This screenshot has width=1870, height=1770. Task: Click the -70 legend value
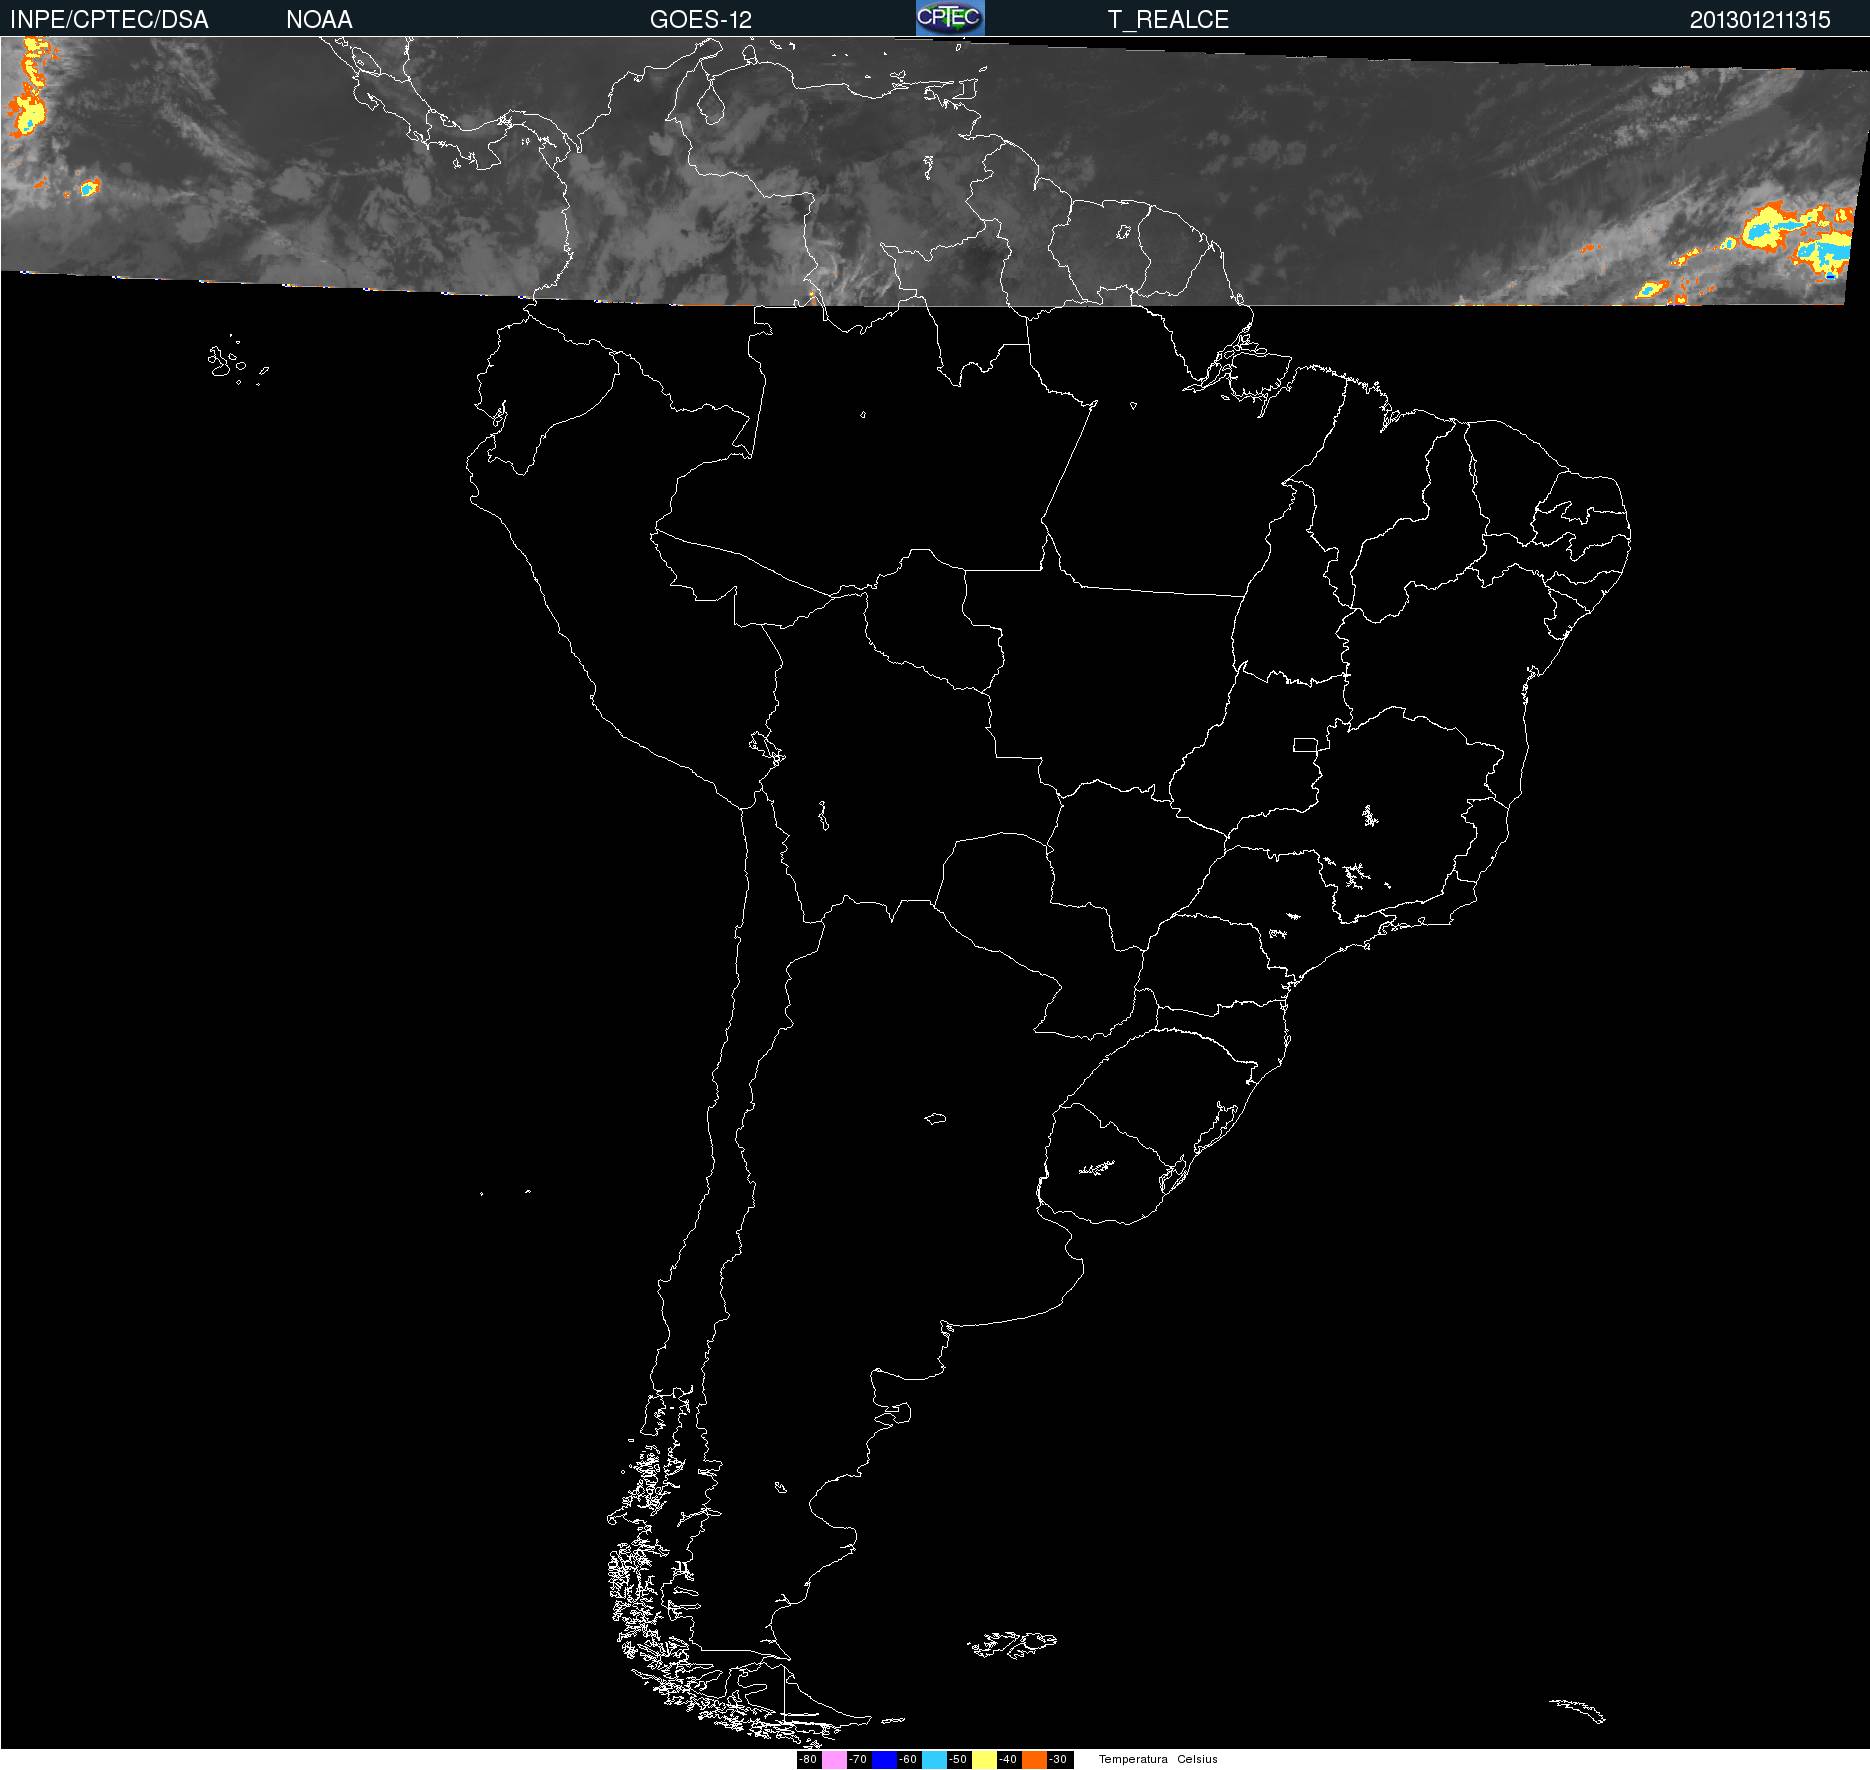click(x=858, y=1759)
